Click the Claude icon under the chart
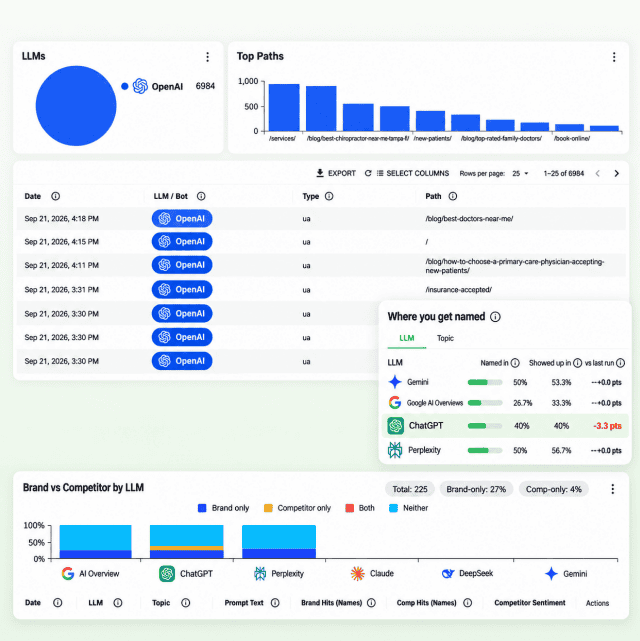The height and width of the screenshot is (641, 640). [358, 574]
